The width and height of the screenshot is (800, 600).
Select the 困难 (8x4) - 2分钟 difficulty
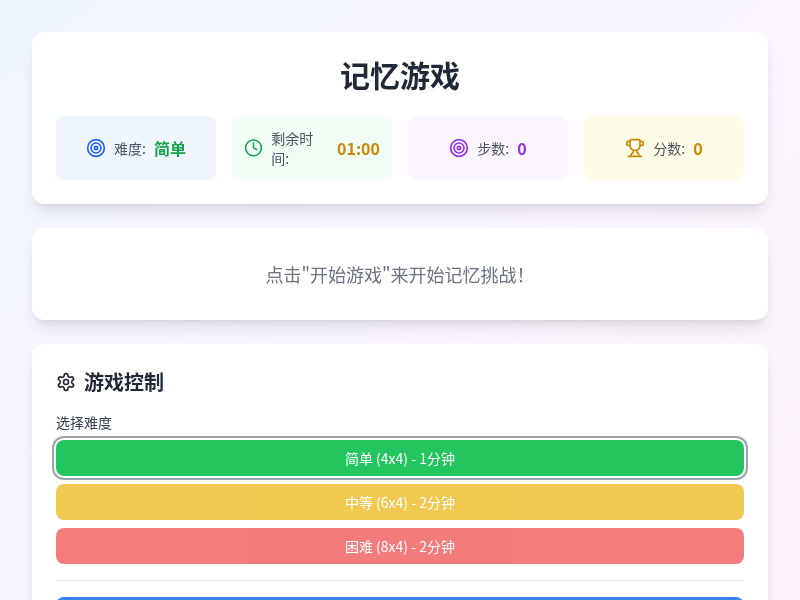tap(400, 546)
